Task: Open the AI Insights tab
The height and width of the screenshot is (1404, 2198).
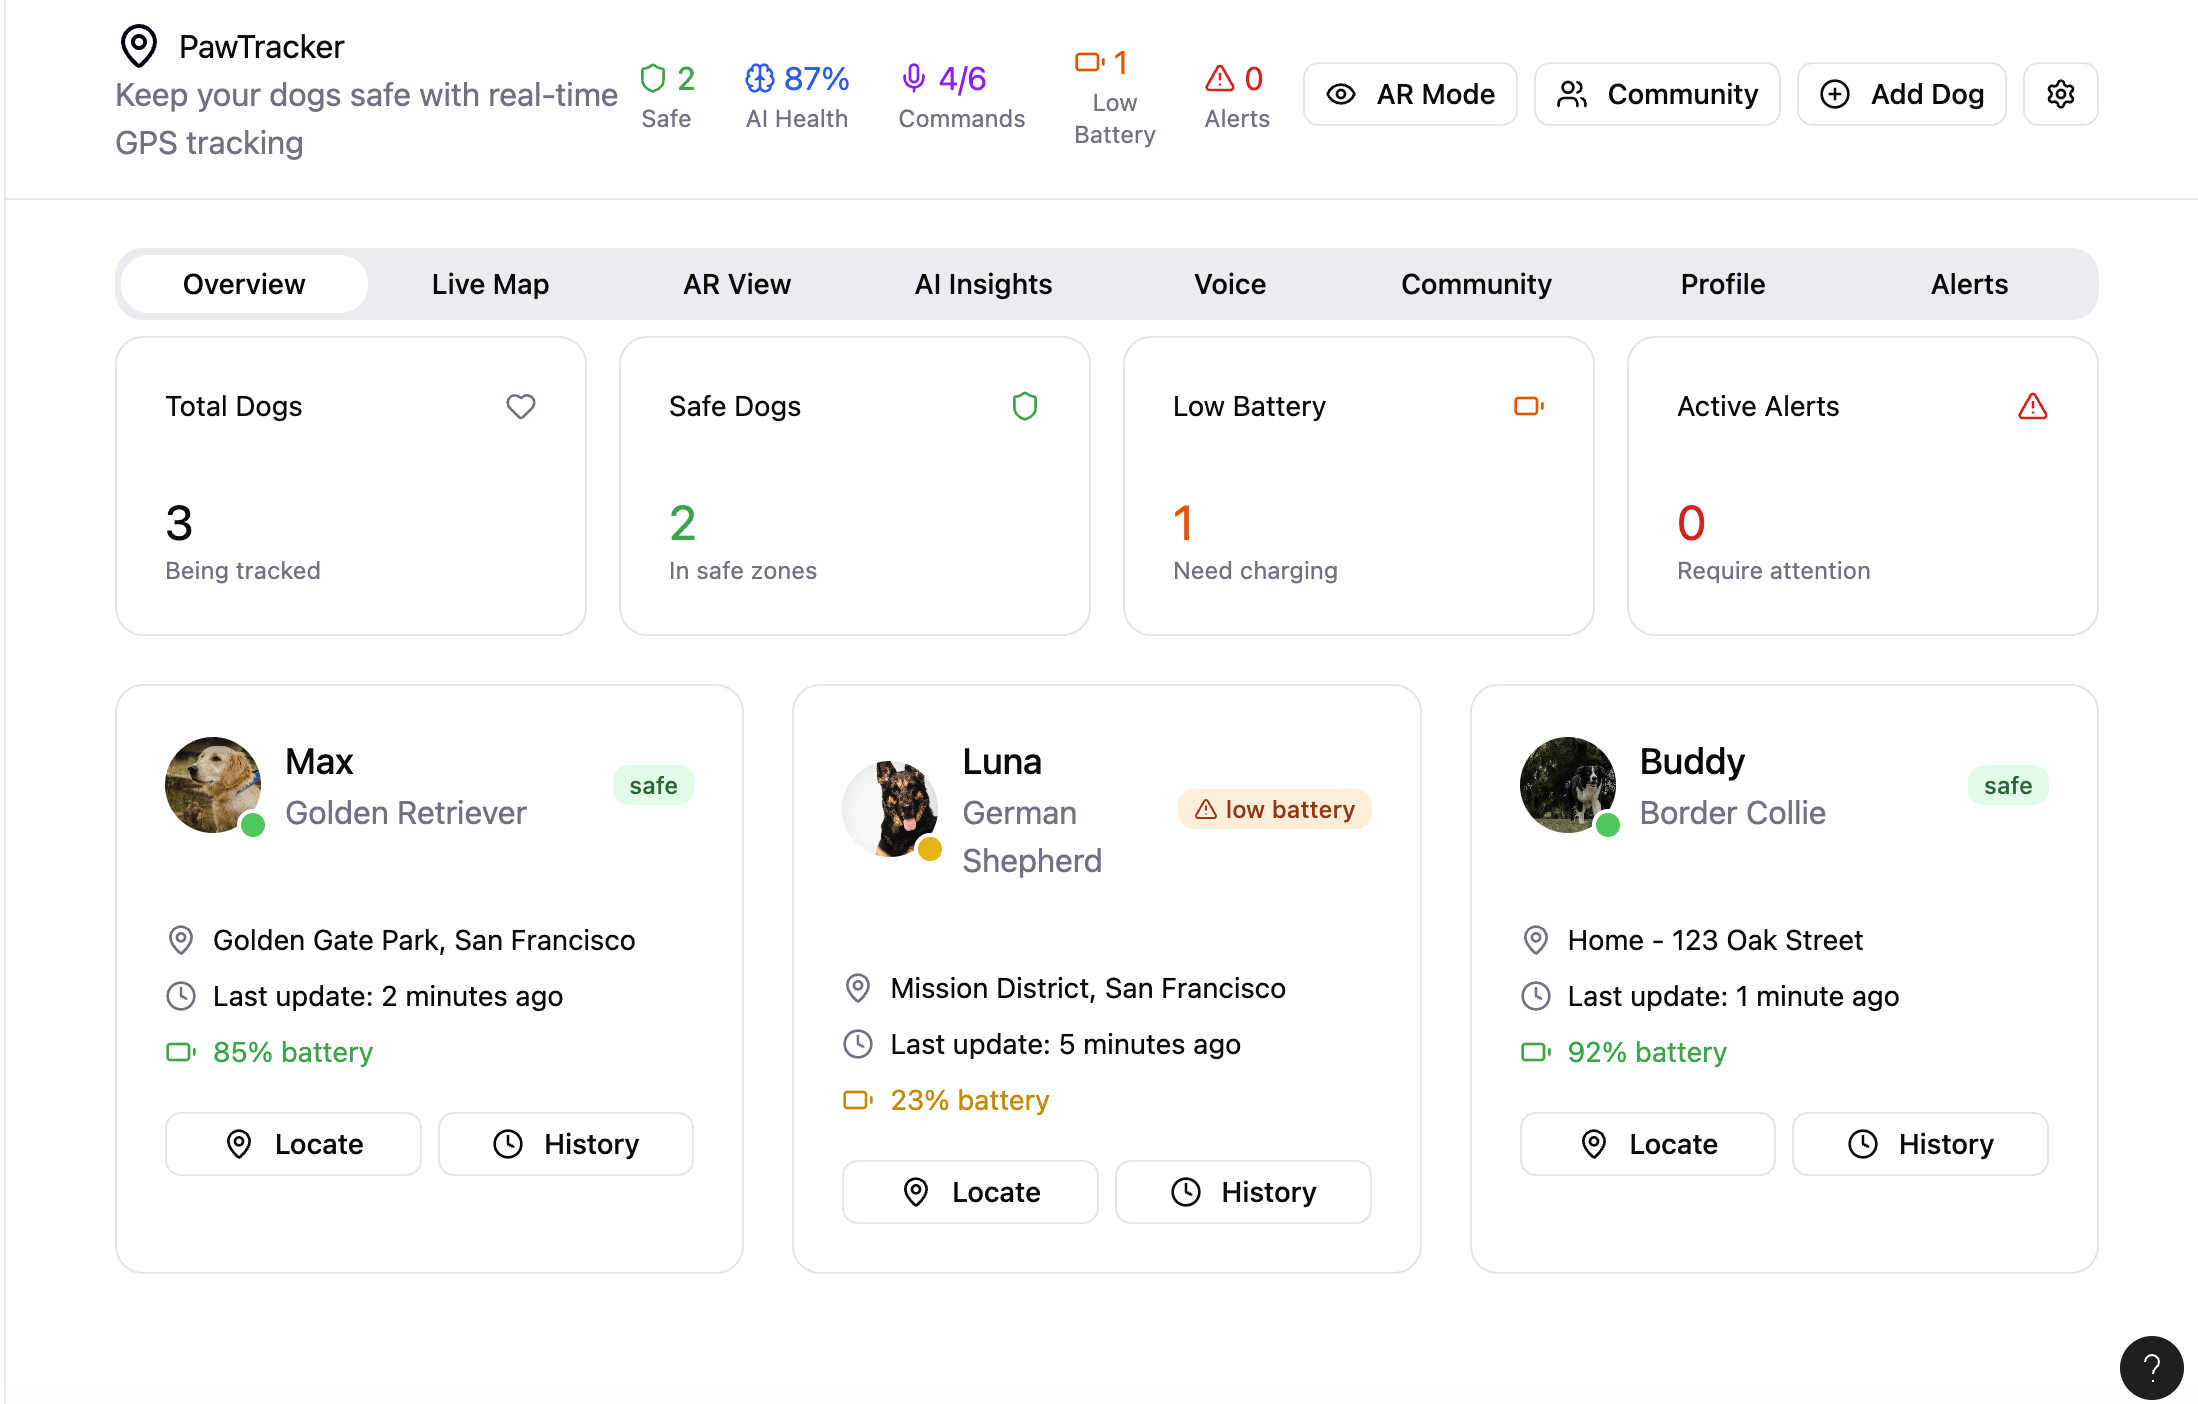Action: tap(983, 284)
